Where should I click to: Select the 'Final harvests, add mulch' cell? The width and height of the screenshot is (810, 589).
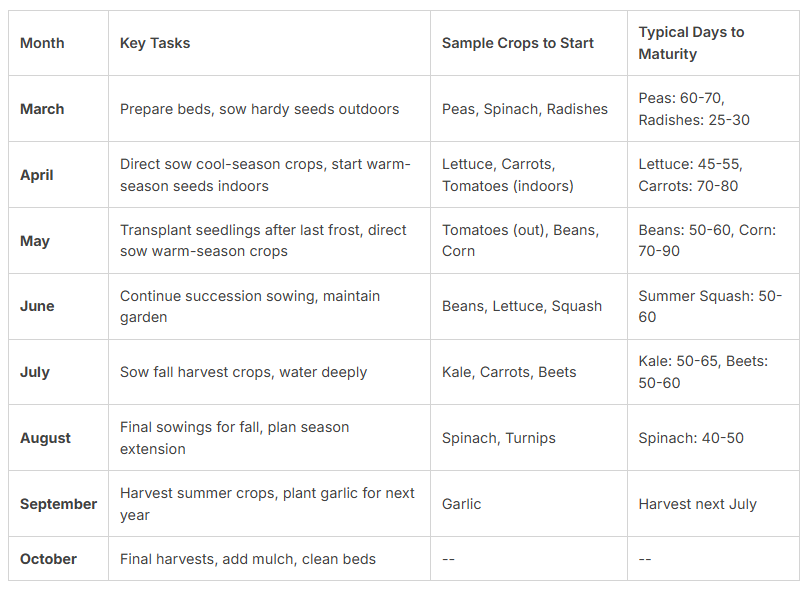click(x=248, y=559)
